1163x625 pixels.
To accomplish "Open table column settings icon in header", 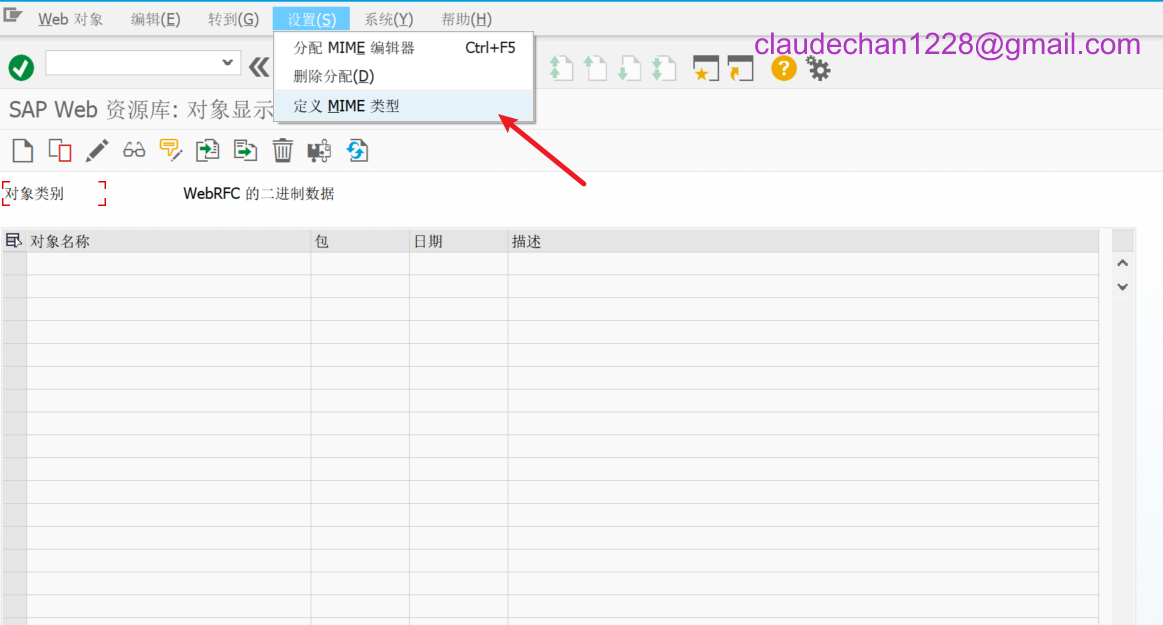I will (x=14, y=241).
